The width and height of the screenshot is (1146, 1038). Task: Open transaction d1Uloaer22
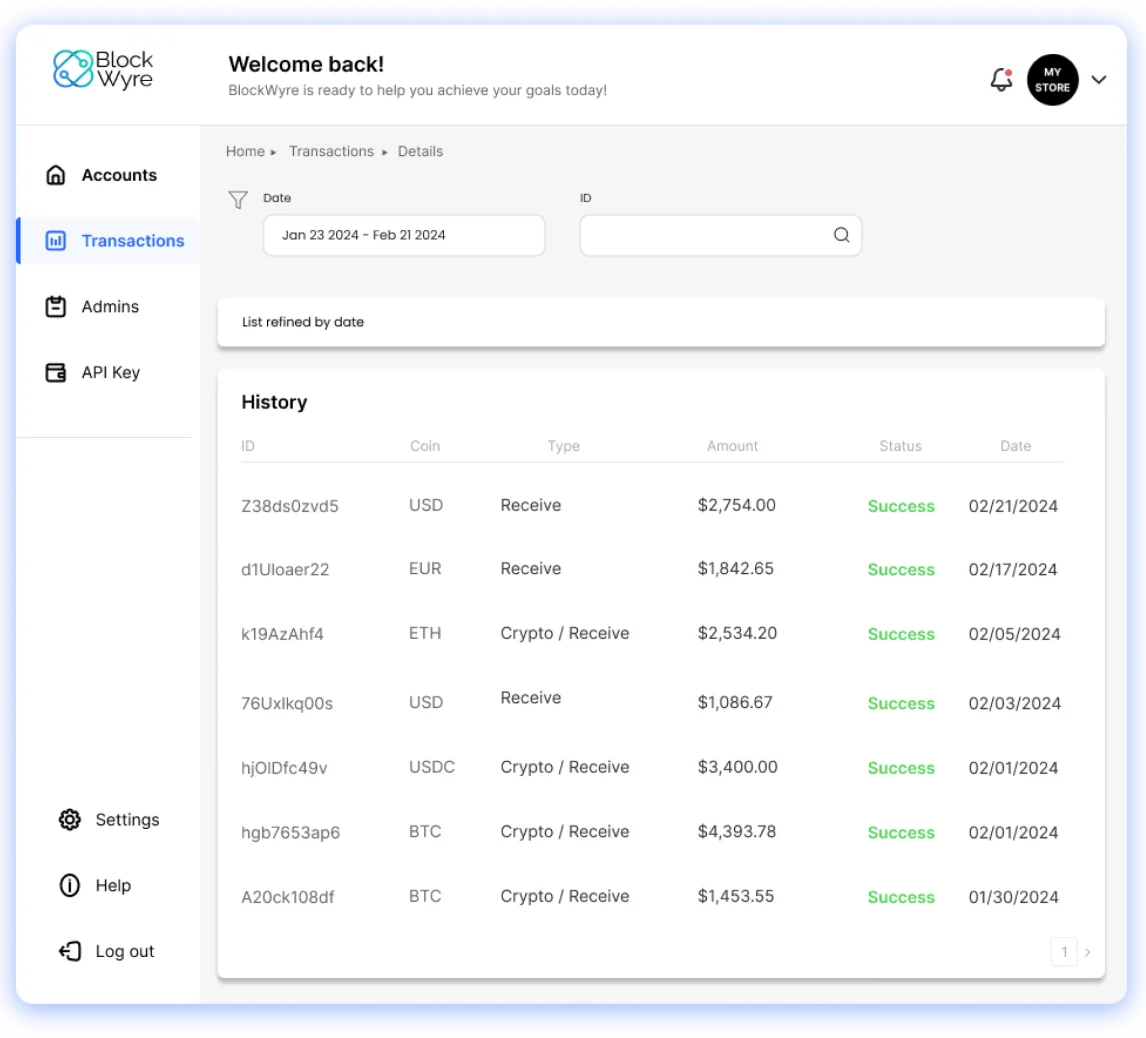point(285,569)
